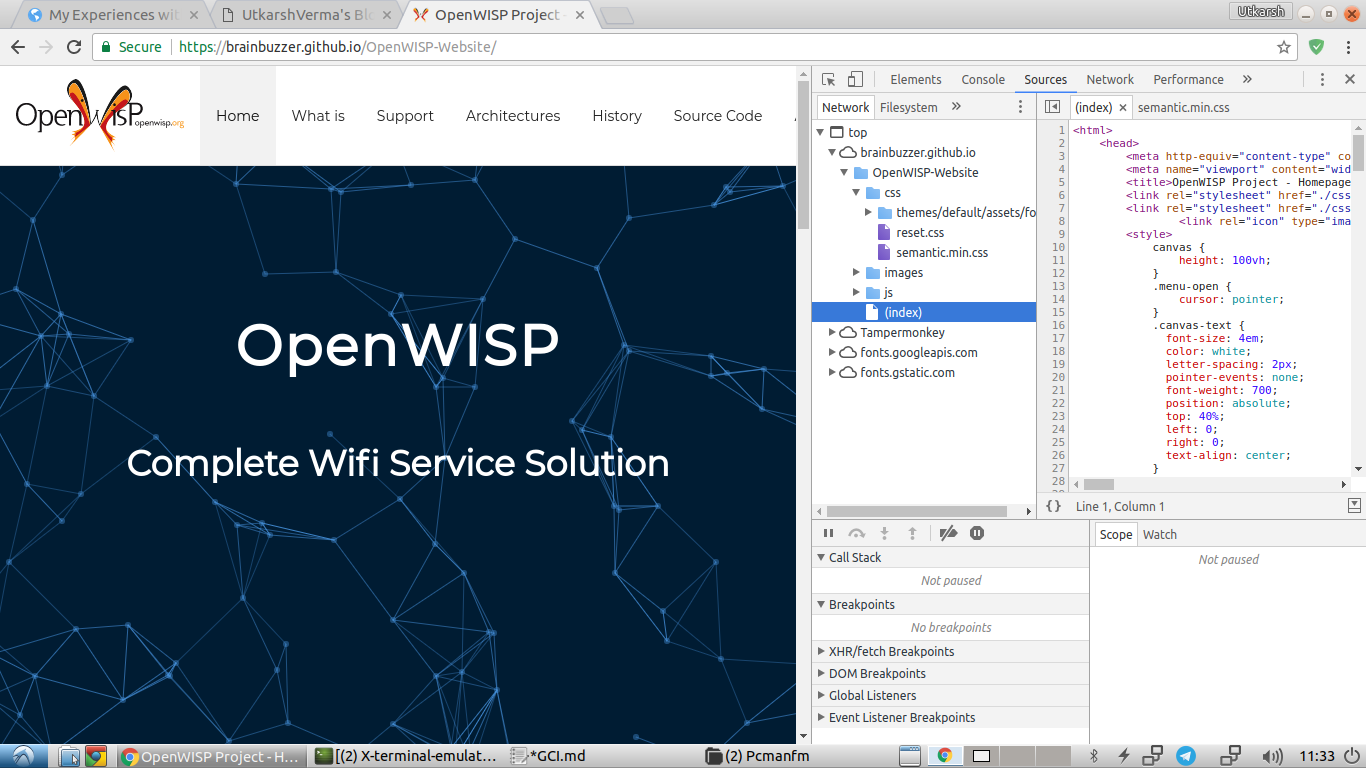Reload the page
The image size is (1366, 768).
pos(74,47)
